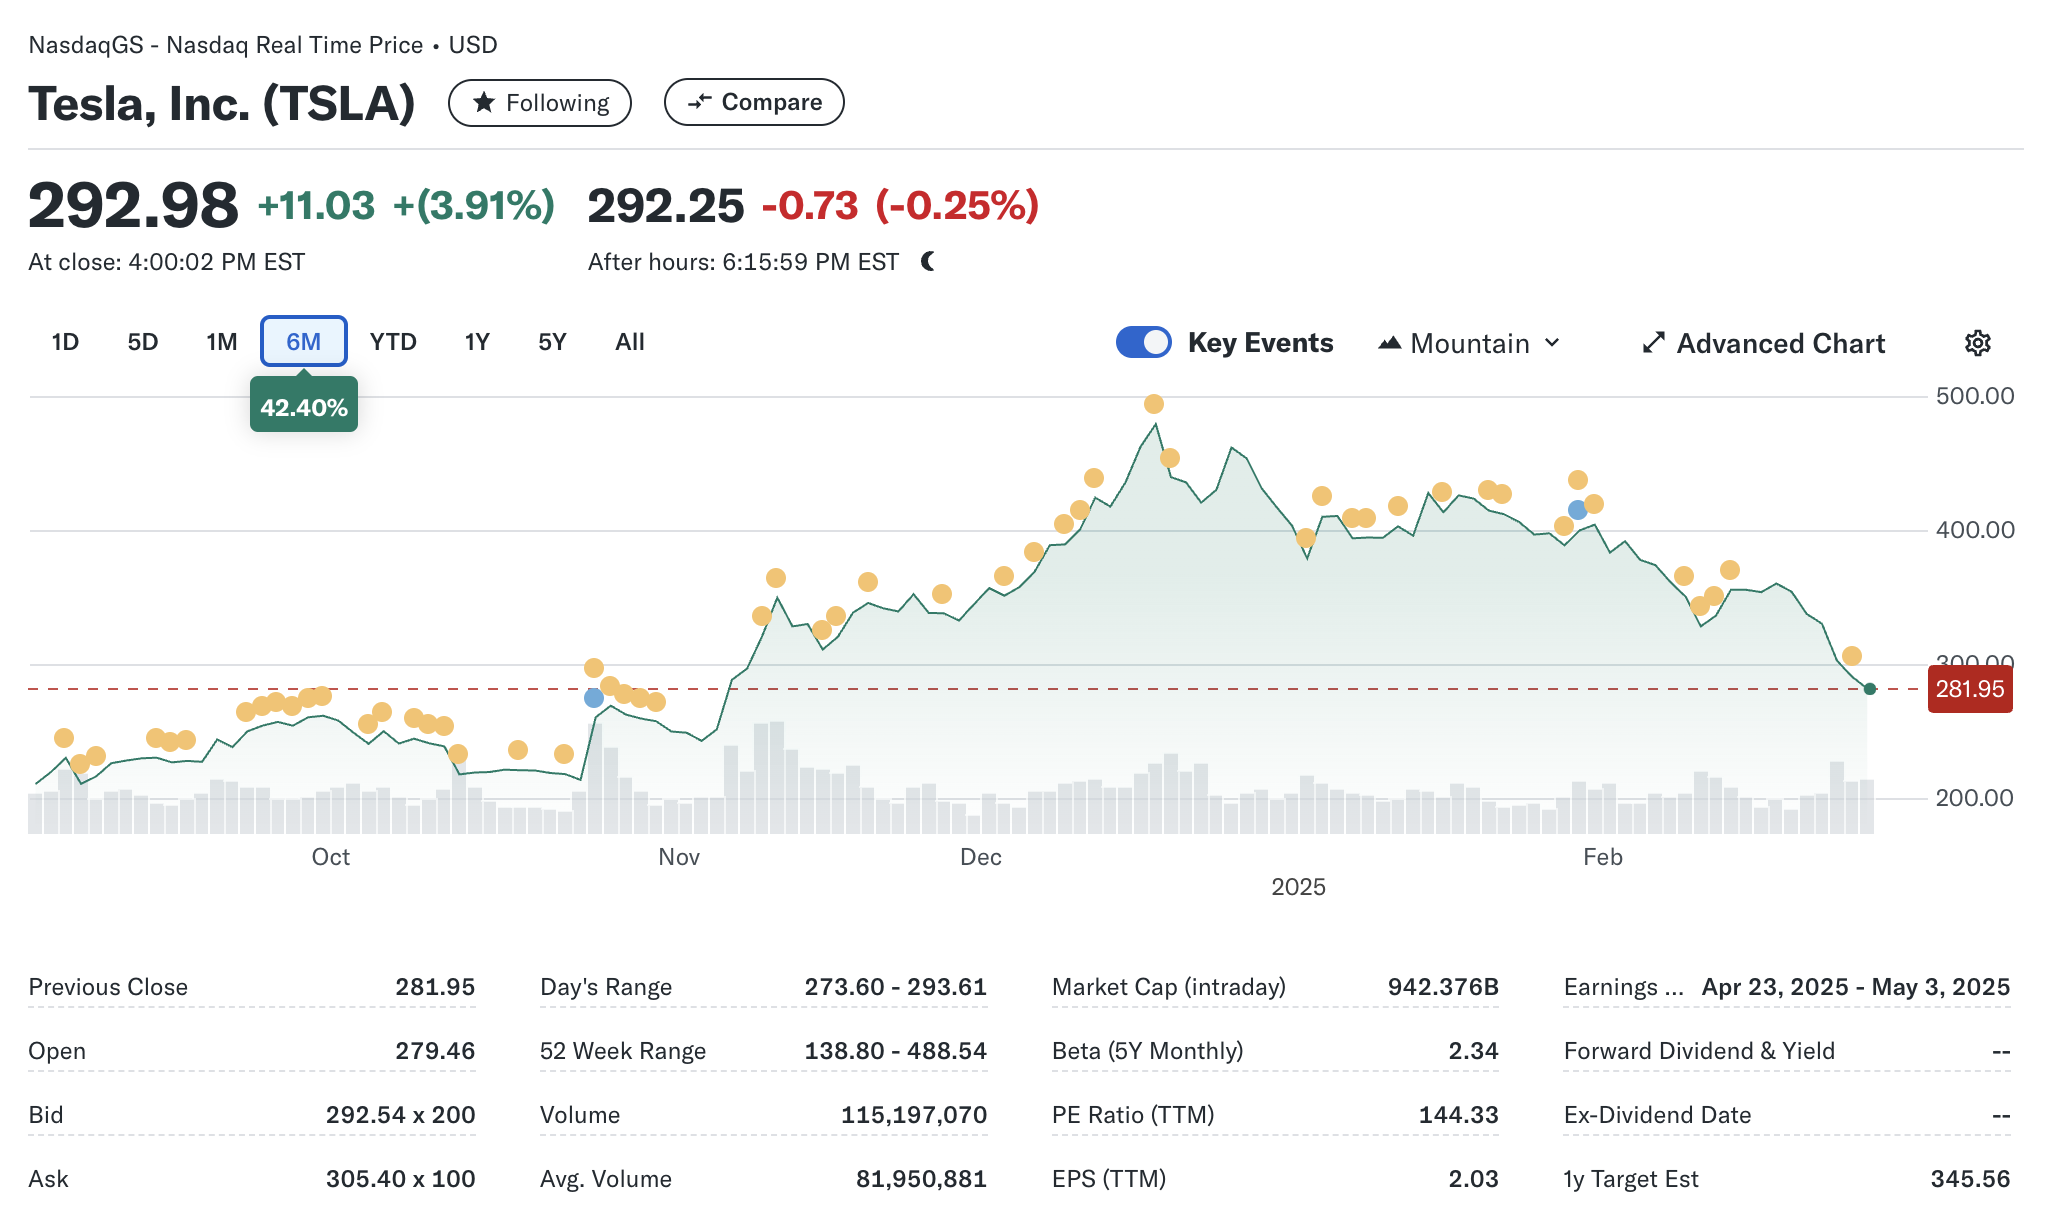Viewport: 2062px width, 1226px height.
Task: Toggle Key Events switch off
Action: click(1143, 342)
